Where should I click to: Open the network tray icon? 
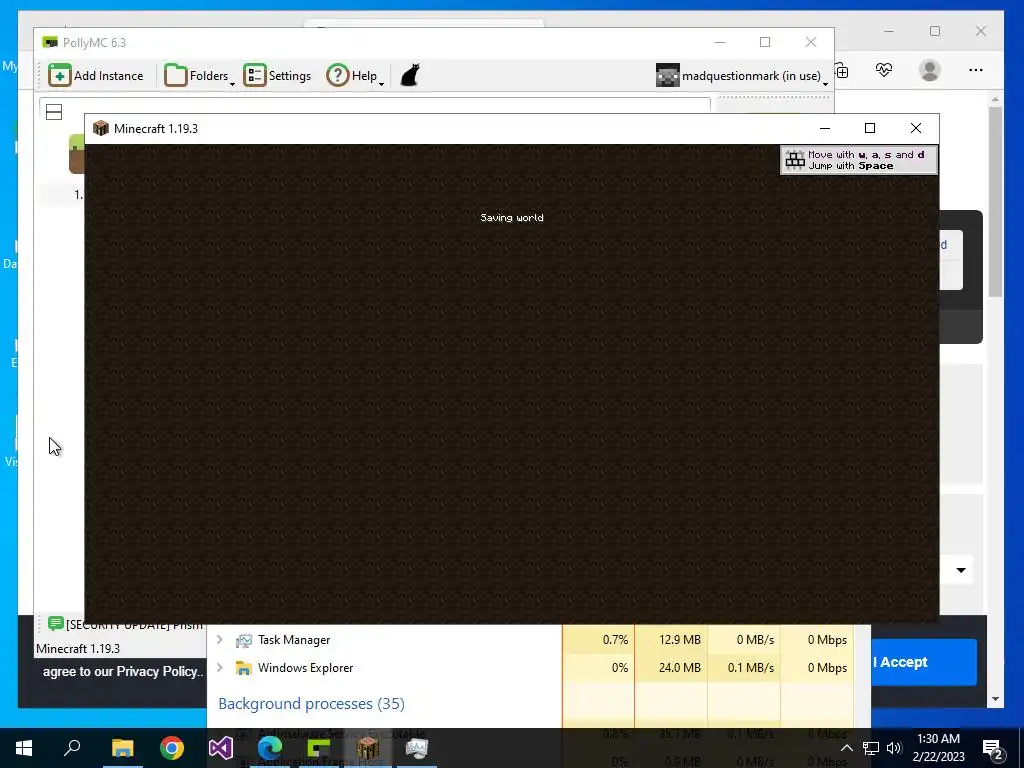point(871,748)
